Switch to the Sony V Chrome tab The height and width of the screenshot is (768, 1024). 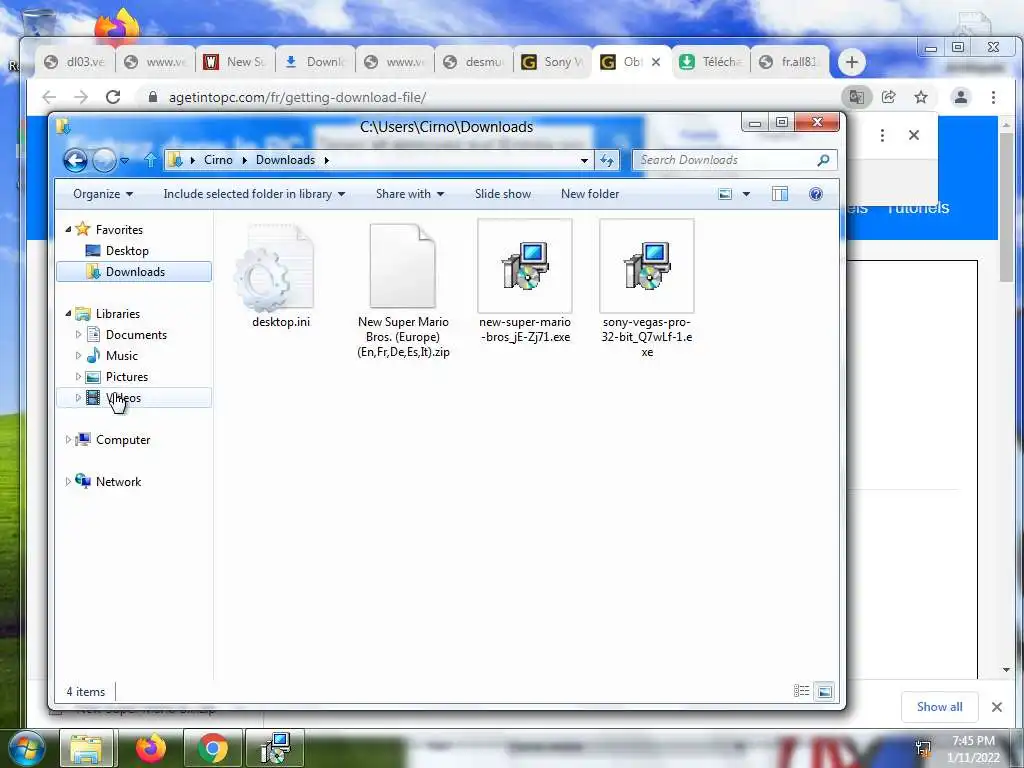[553, 62]
